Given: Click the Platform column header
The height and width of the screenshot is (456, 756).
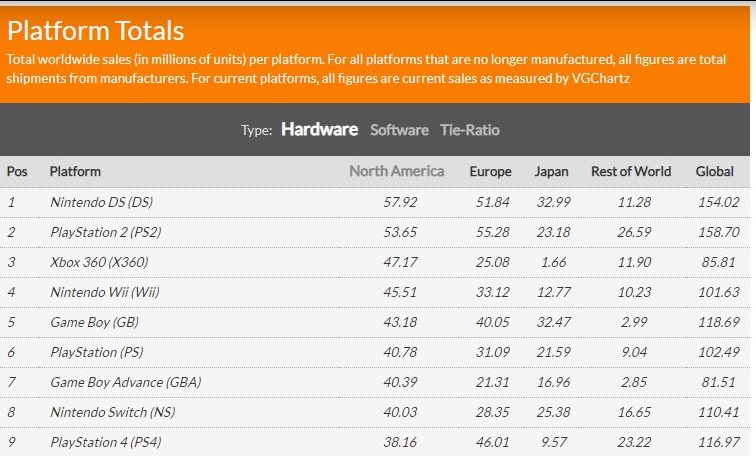Looking at the screenshot, I should coord(75,172).
